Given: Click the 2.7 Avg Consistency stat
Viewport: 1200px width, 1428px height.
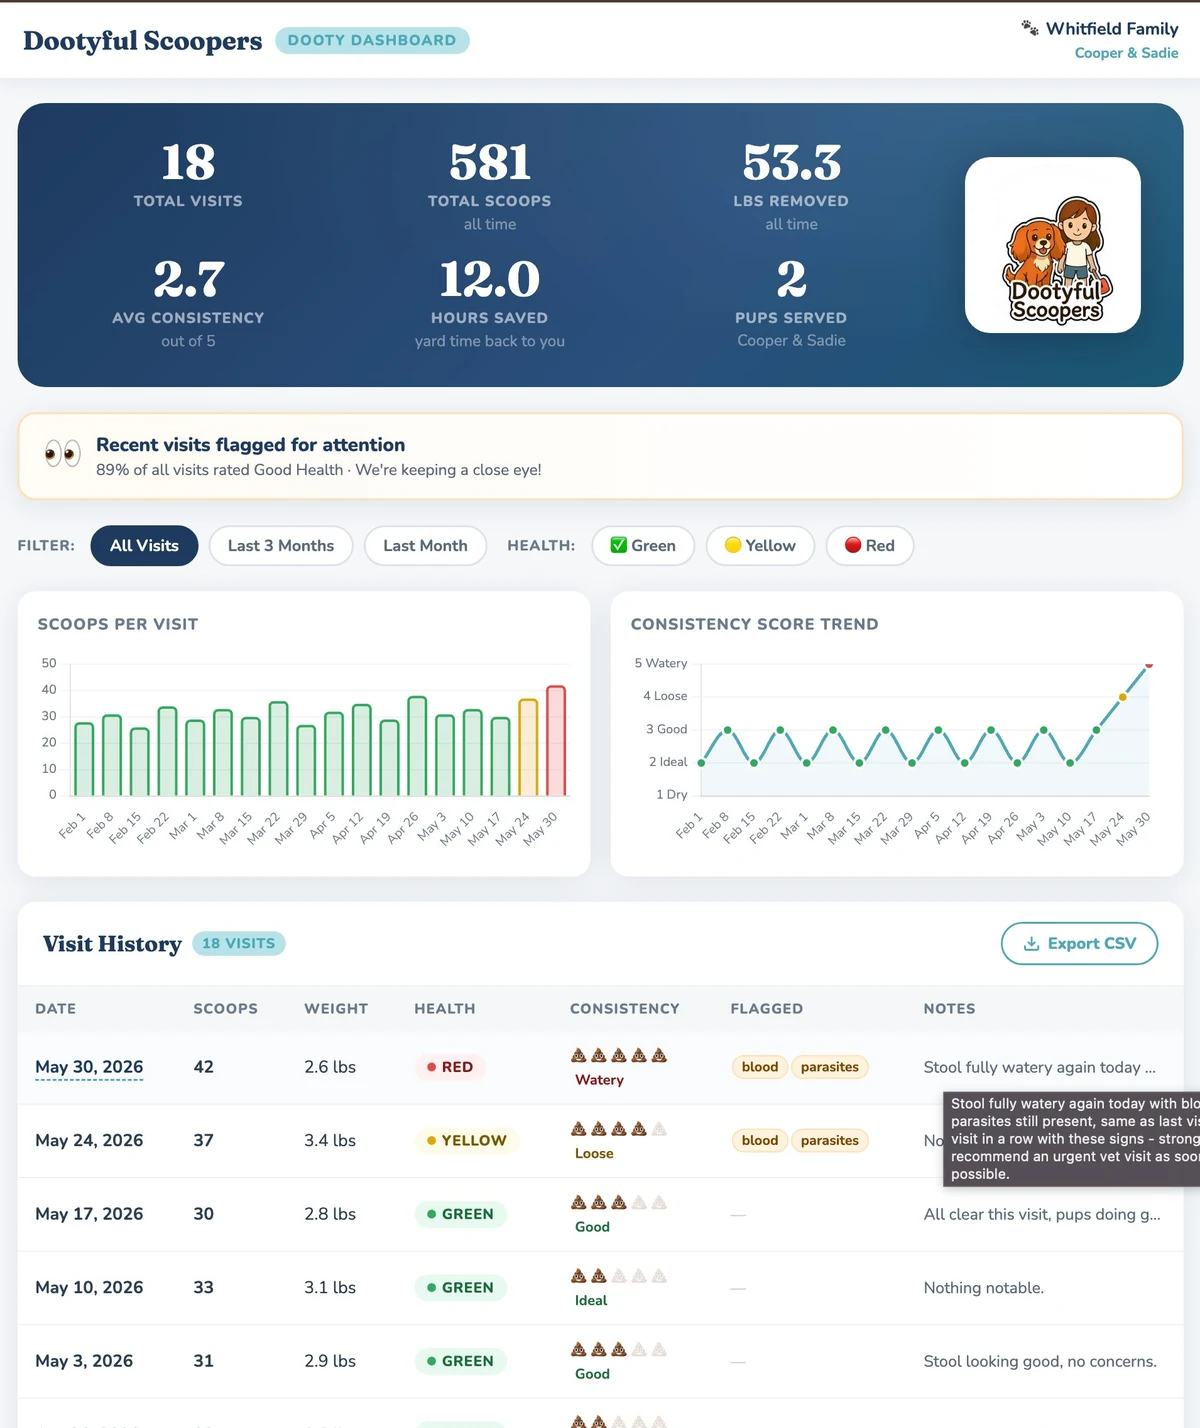Looking at the screenshot, I should click(x=188, y=303).
